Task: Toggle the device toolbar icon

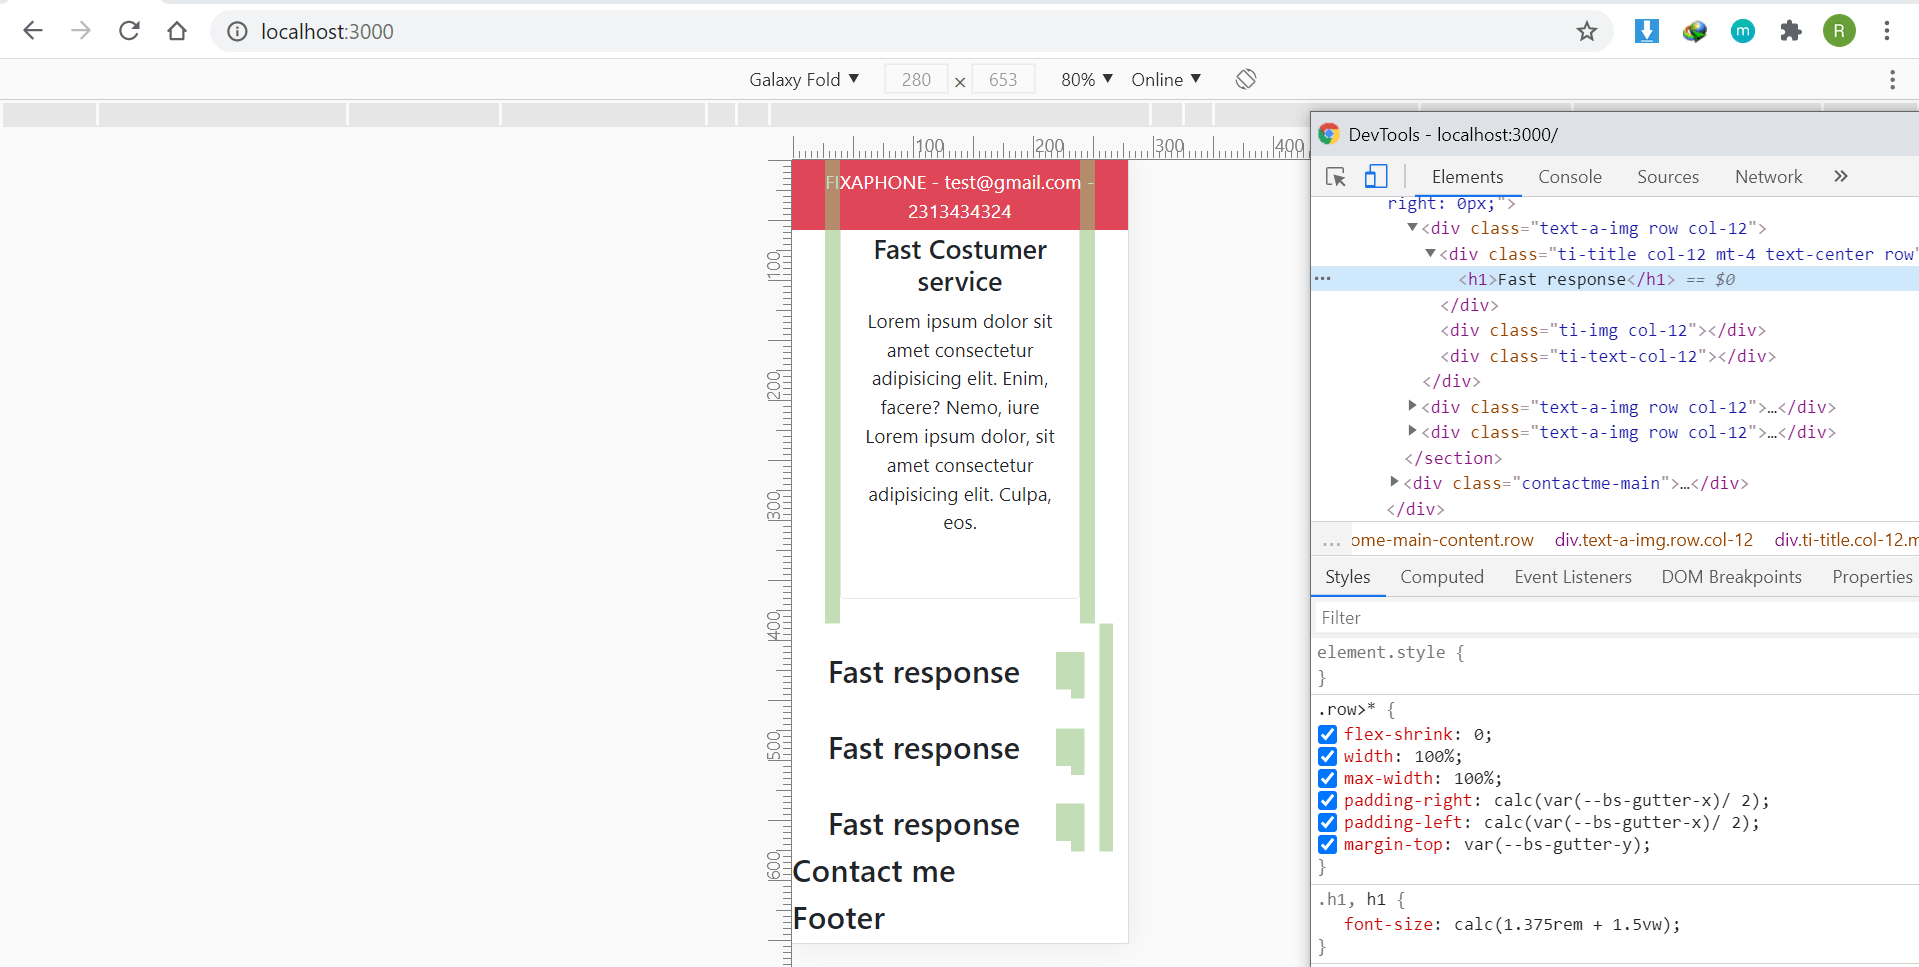Action: click(x=1376, y=176)
